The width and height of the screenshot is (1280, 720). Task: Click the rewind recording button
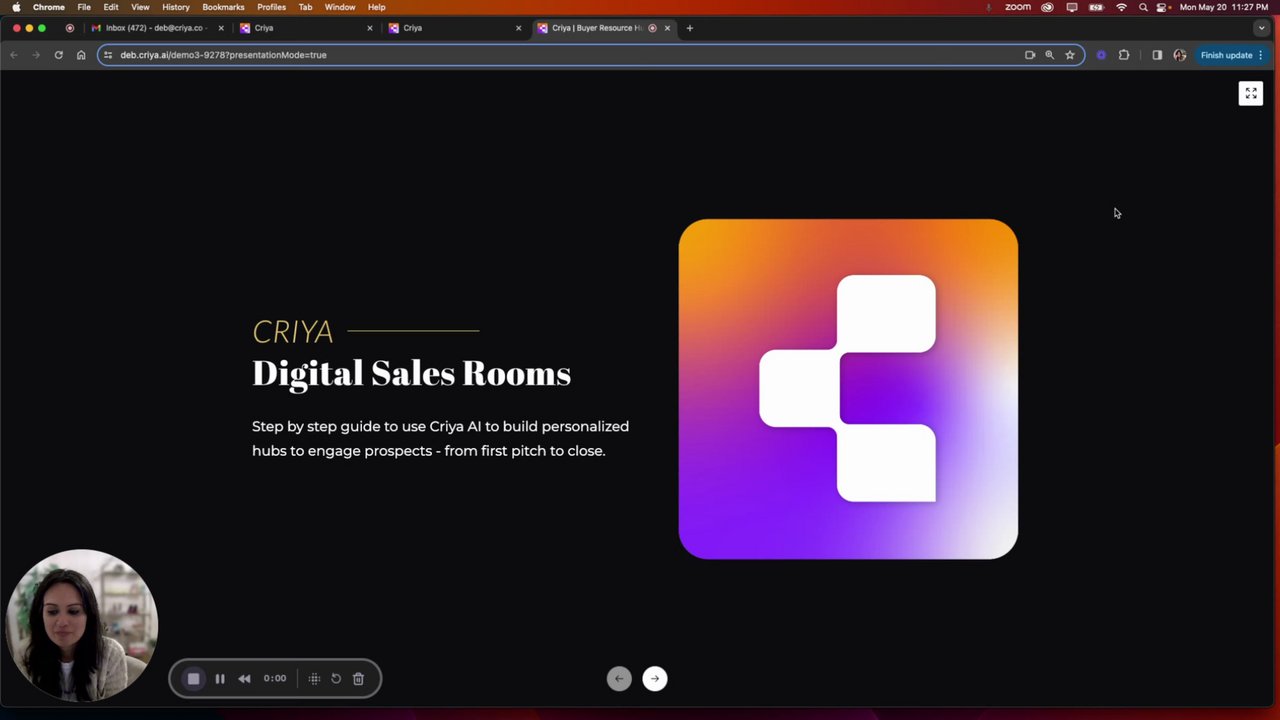(x=245, y=679)
